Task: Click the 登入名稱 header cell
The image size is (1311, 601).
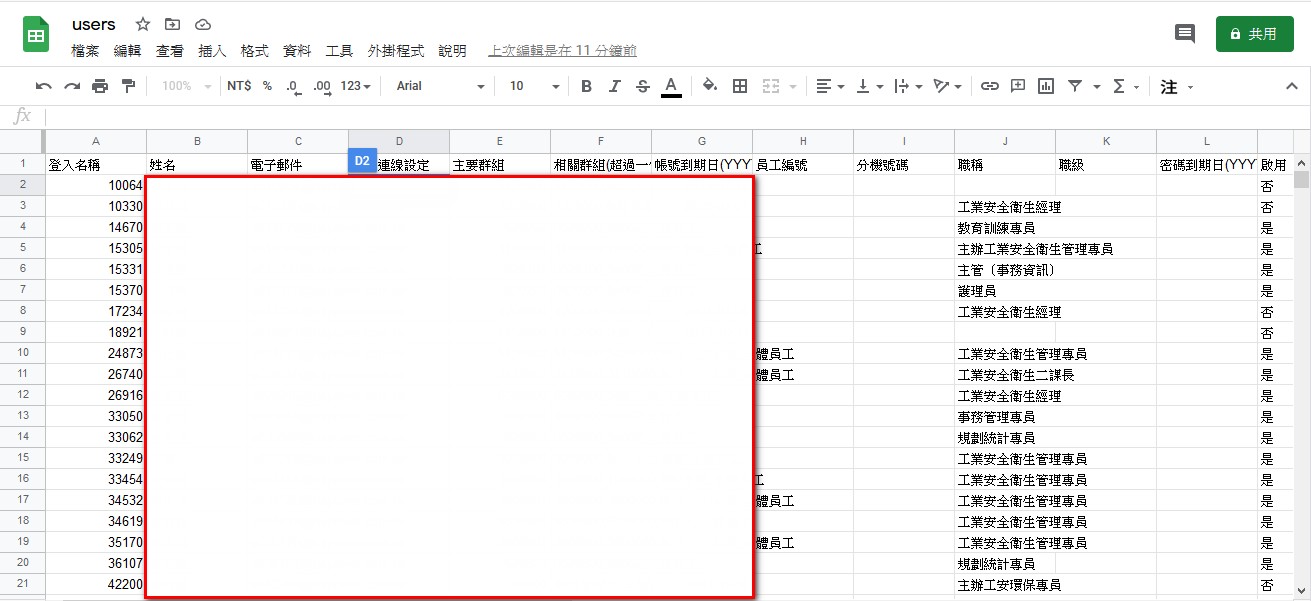Action: coord(96,164)
